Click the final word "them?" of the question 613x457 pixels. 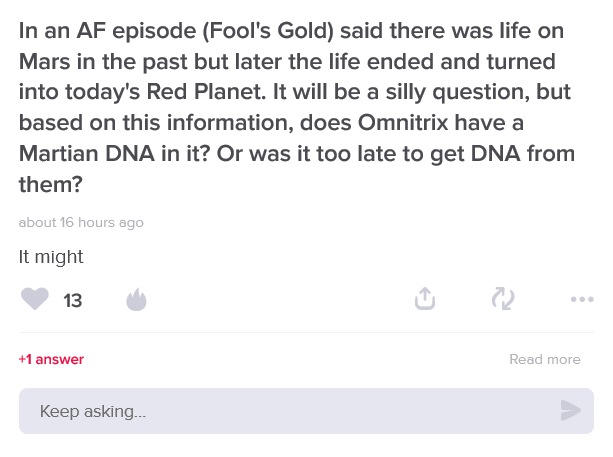pos(50,185)
